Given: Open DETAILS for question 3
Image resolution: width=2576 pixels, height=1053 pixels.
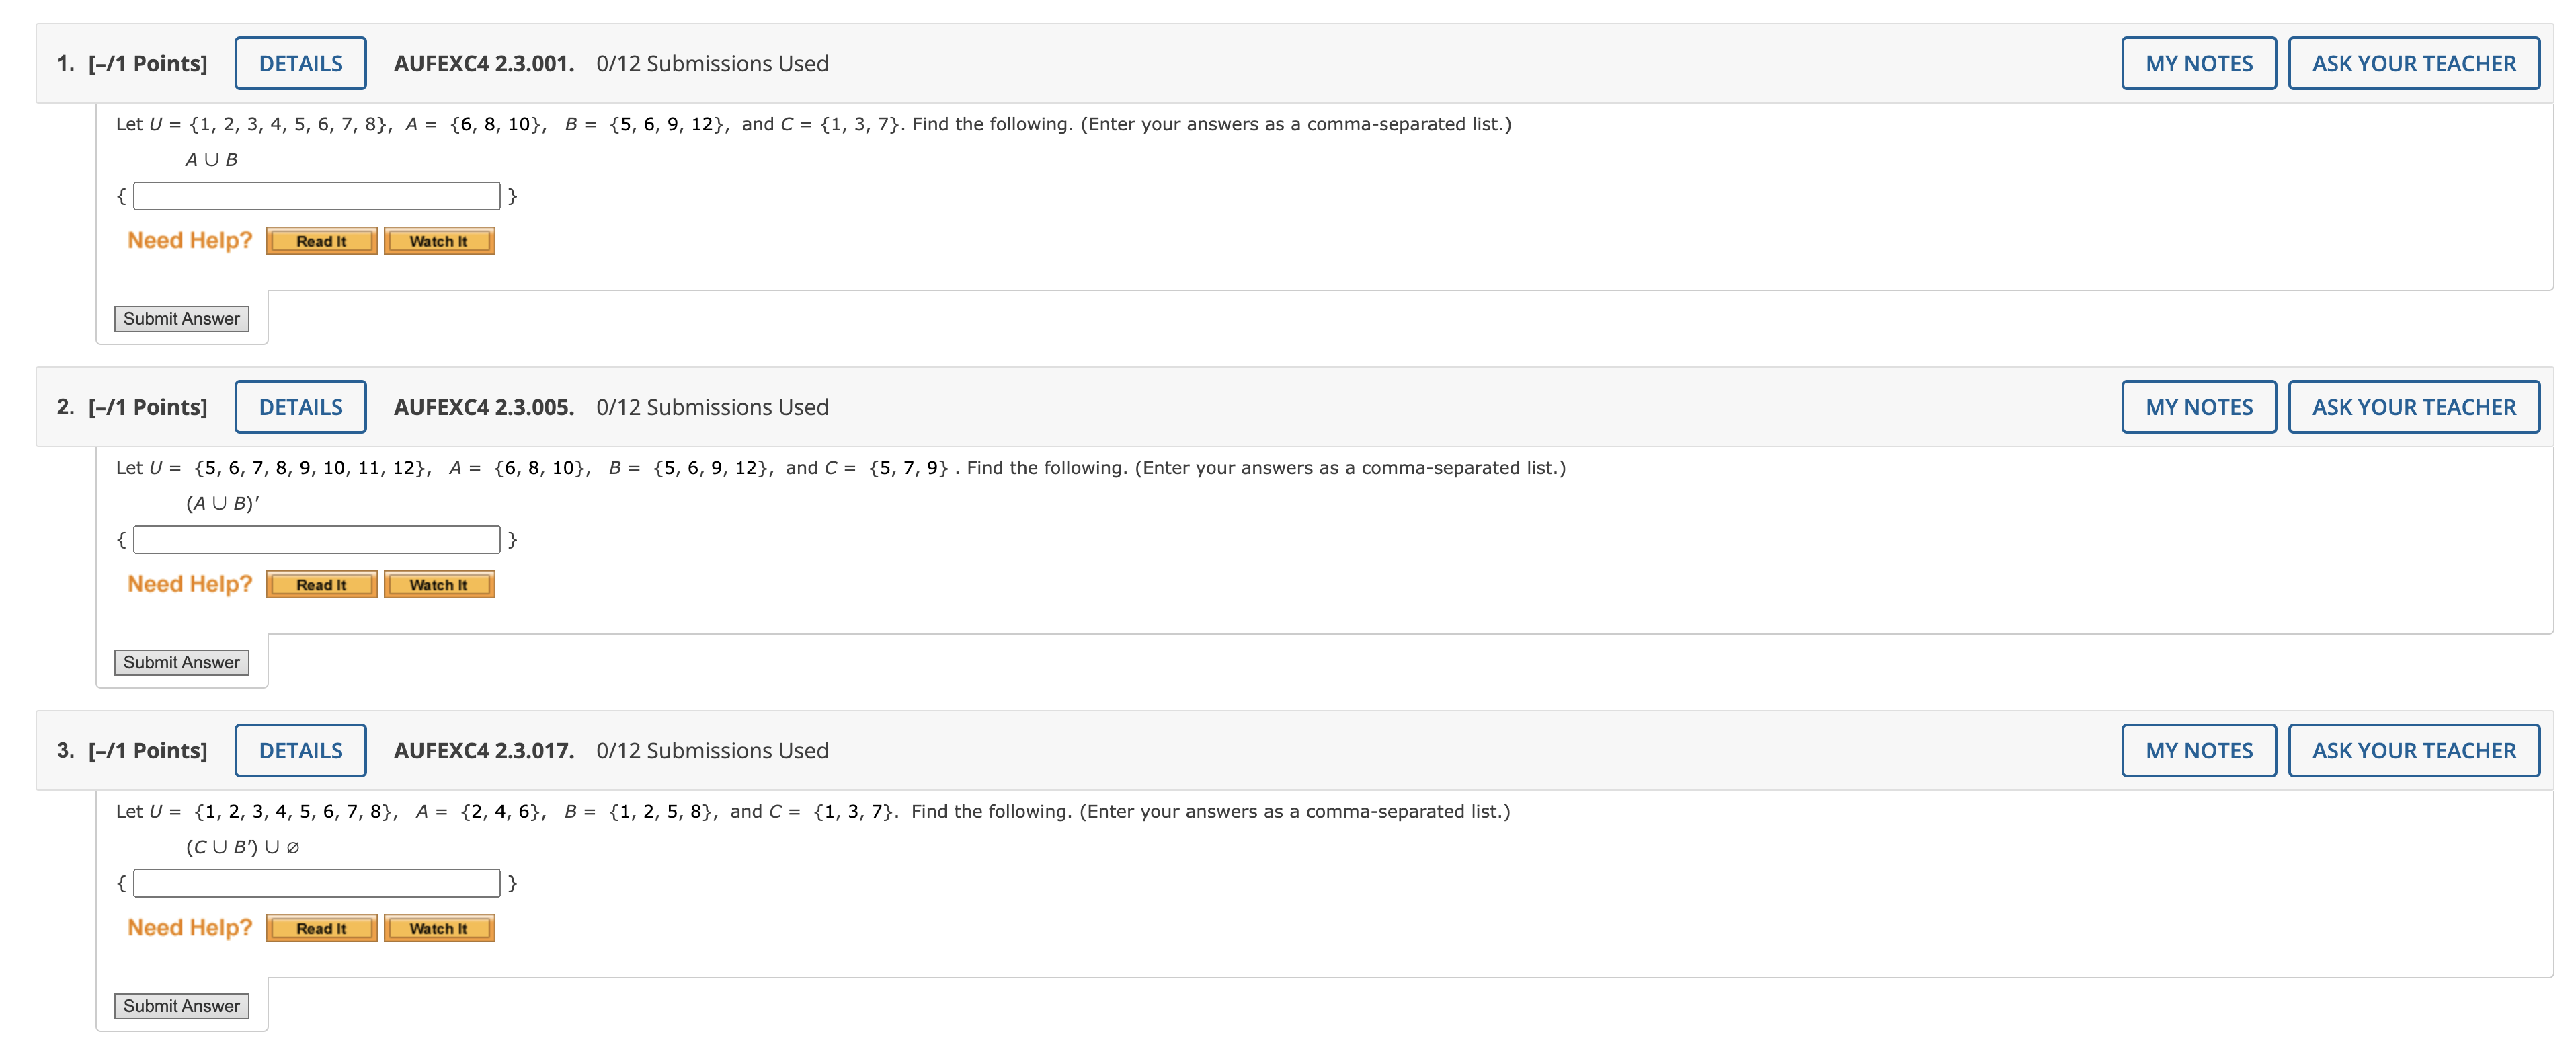Looking at the screenshot, I should click(x=300, y=749).
